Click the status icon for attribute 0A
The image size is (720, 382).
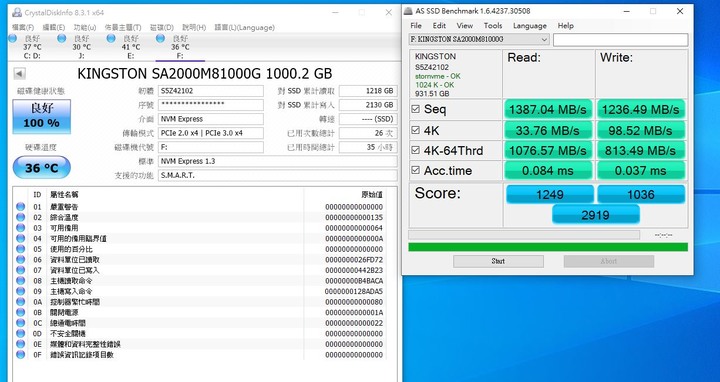pyautogui.click(x=21, y=302)
